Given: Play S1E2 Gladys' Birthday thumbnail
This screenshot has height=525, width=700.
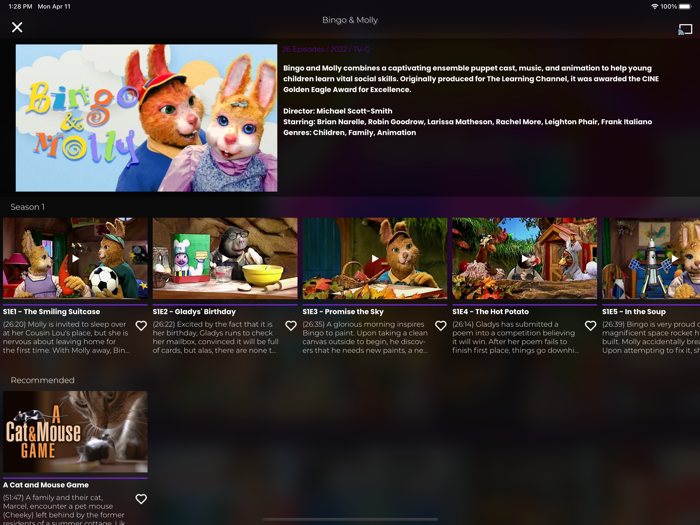Looking at the screenshot, I should click(x=225, y=258).
